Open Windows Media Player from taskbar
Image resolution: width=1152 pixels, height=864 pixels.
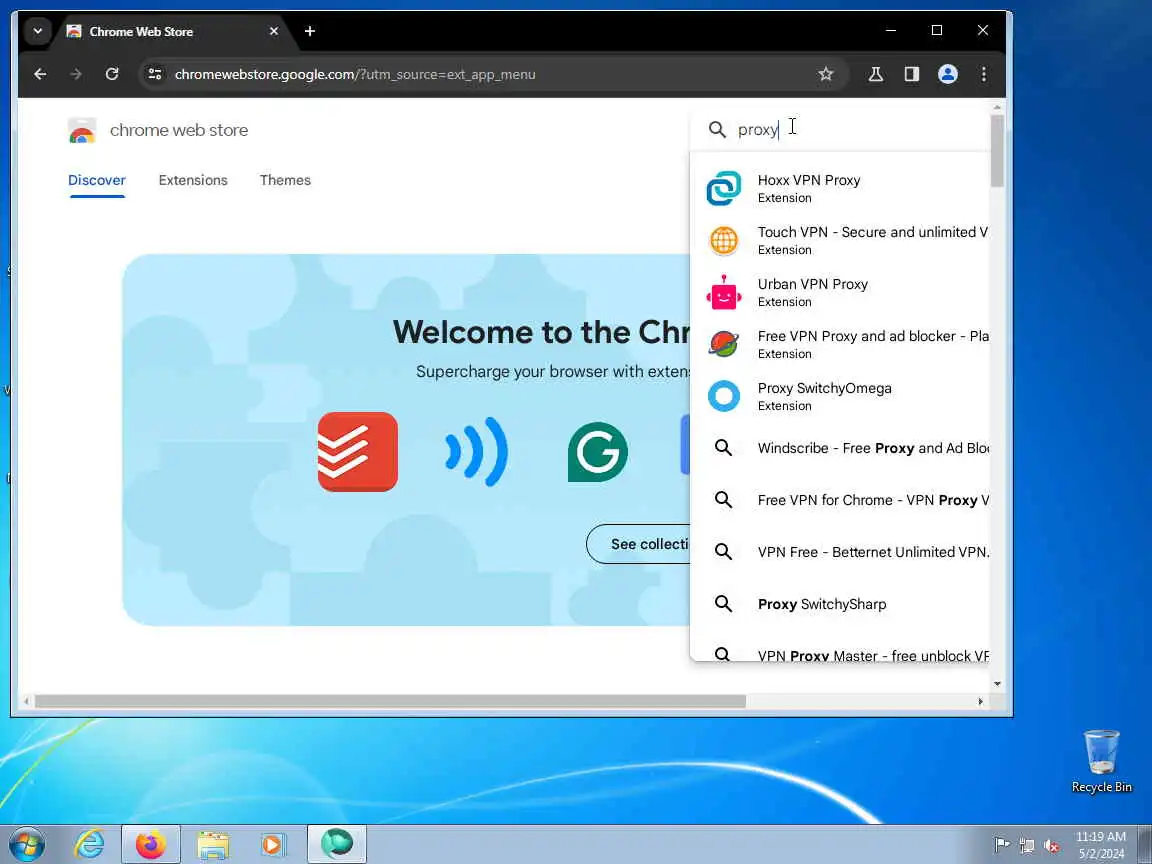pos(273,845)
